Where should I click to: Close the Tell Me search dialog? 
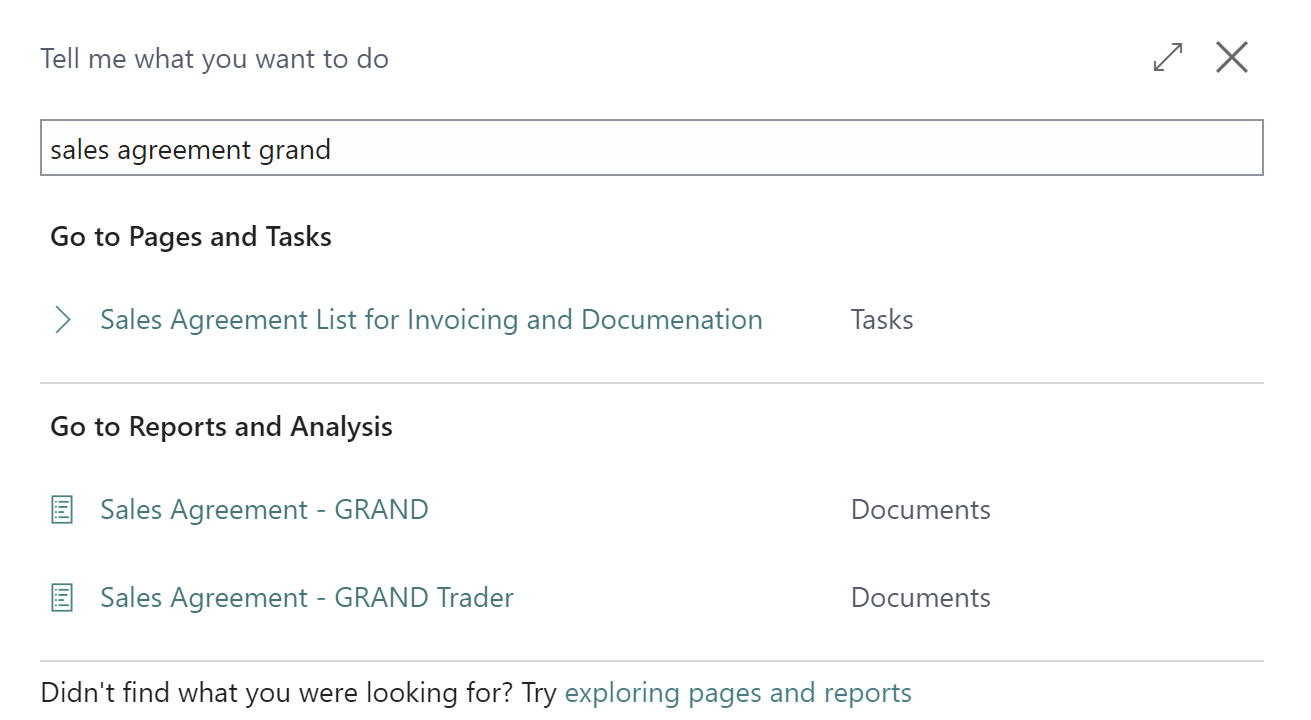pyautogui.click(x=1231, y=58)
